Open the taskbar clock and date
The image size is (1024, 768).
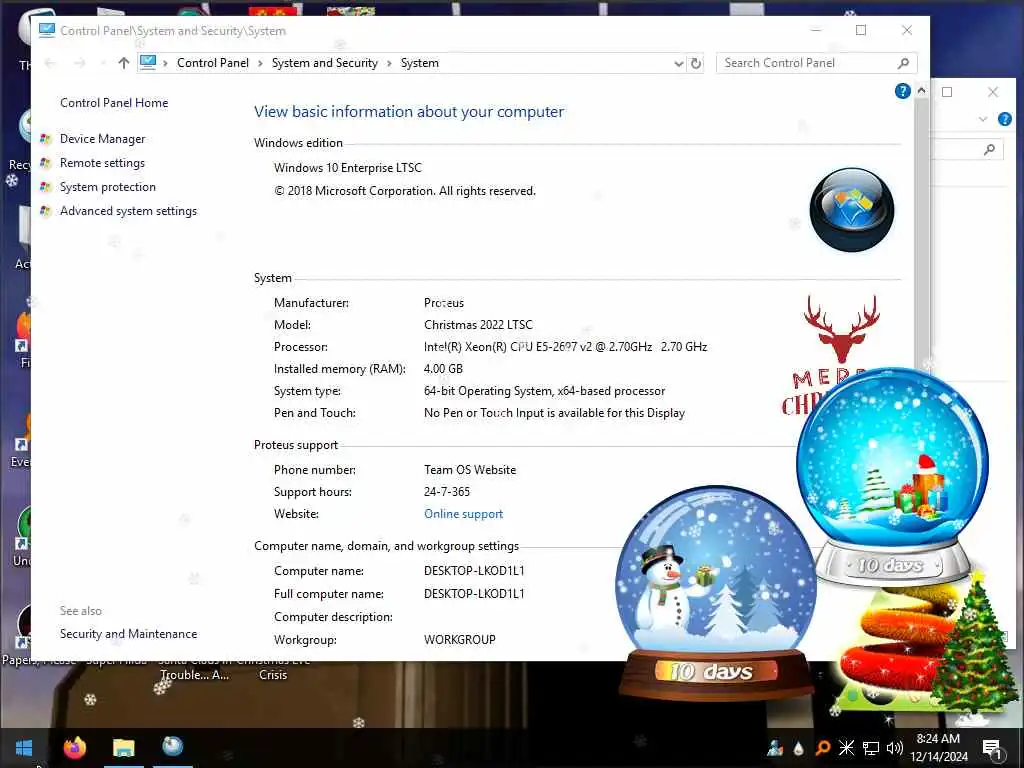coord(938,748)
